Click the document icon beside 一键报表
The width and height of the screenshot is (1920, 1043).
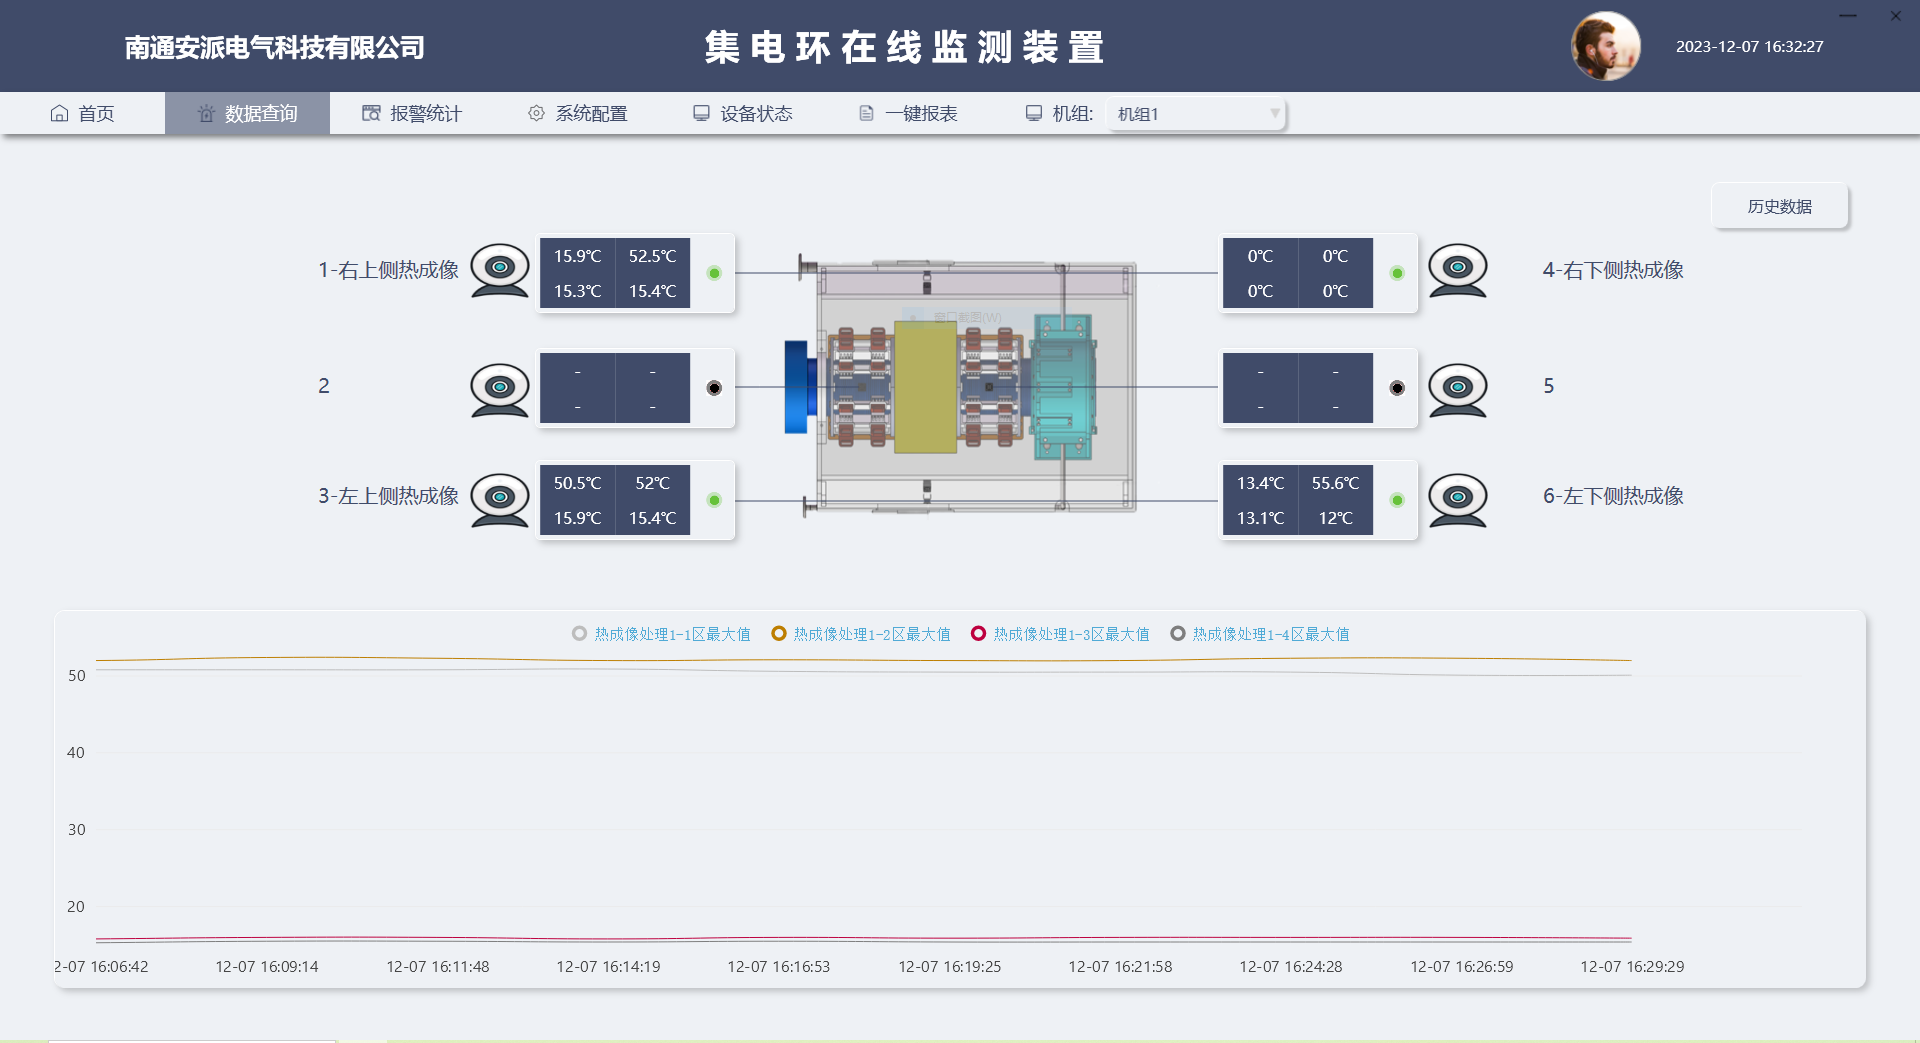click(x=866, y=113)
